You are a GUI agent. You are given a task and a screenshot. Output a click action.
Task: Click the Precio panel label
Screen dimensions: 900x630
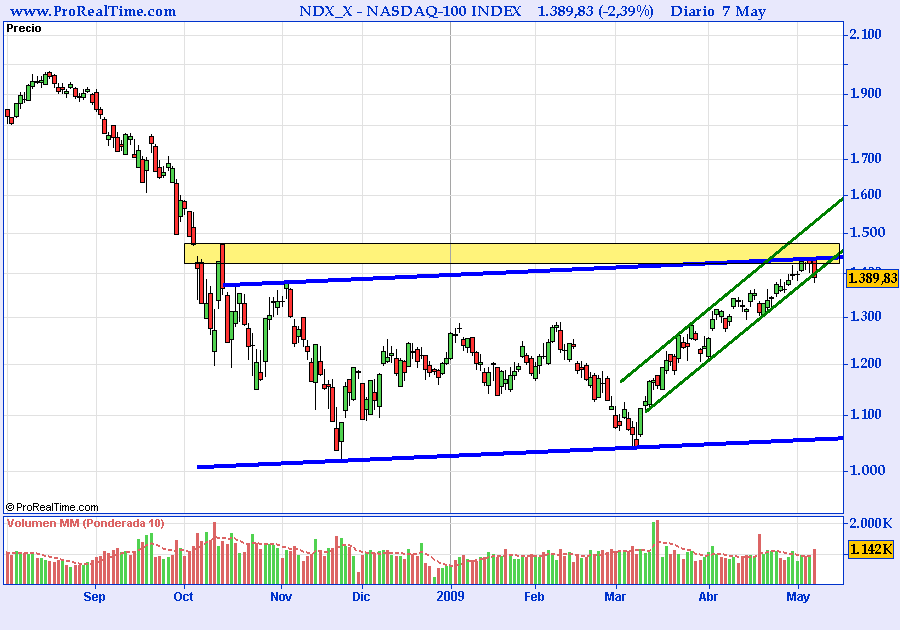click(24, 29)
